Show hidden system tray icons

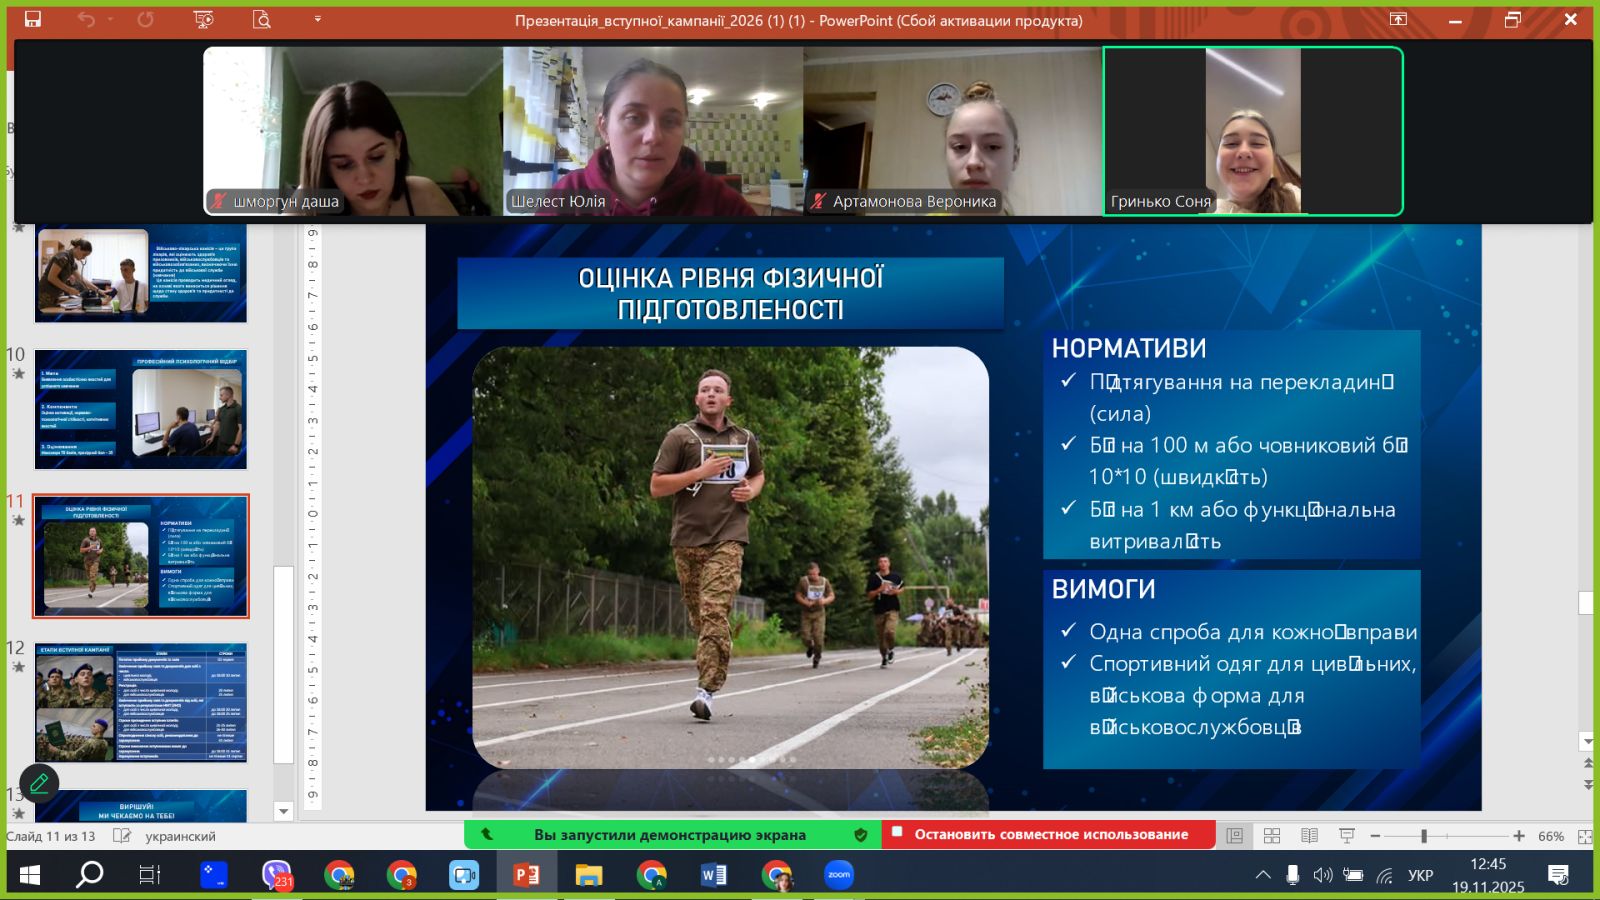(x=1263, y=875)
